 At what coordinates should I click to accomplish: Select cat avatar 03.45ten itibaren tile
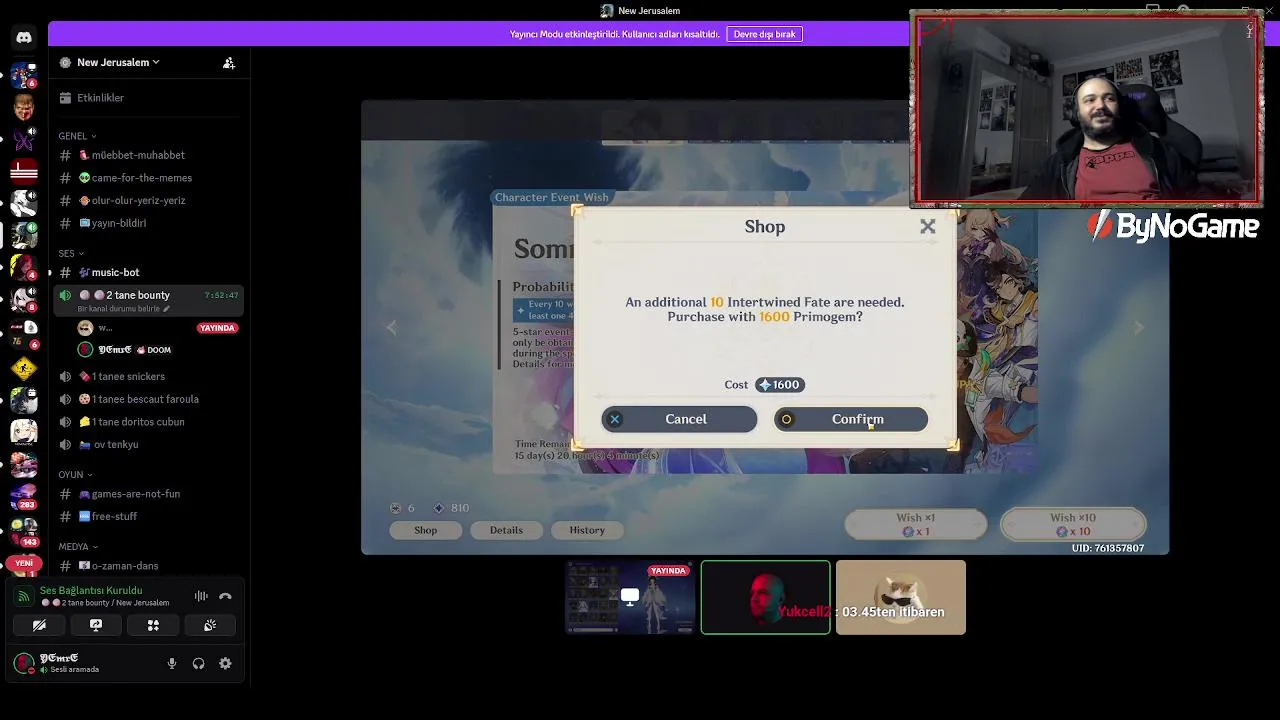[901, 597]
